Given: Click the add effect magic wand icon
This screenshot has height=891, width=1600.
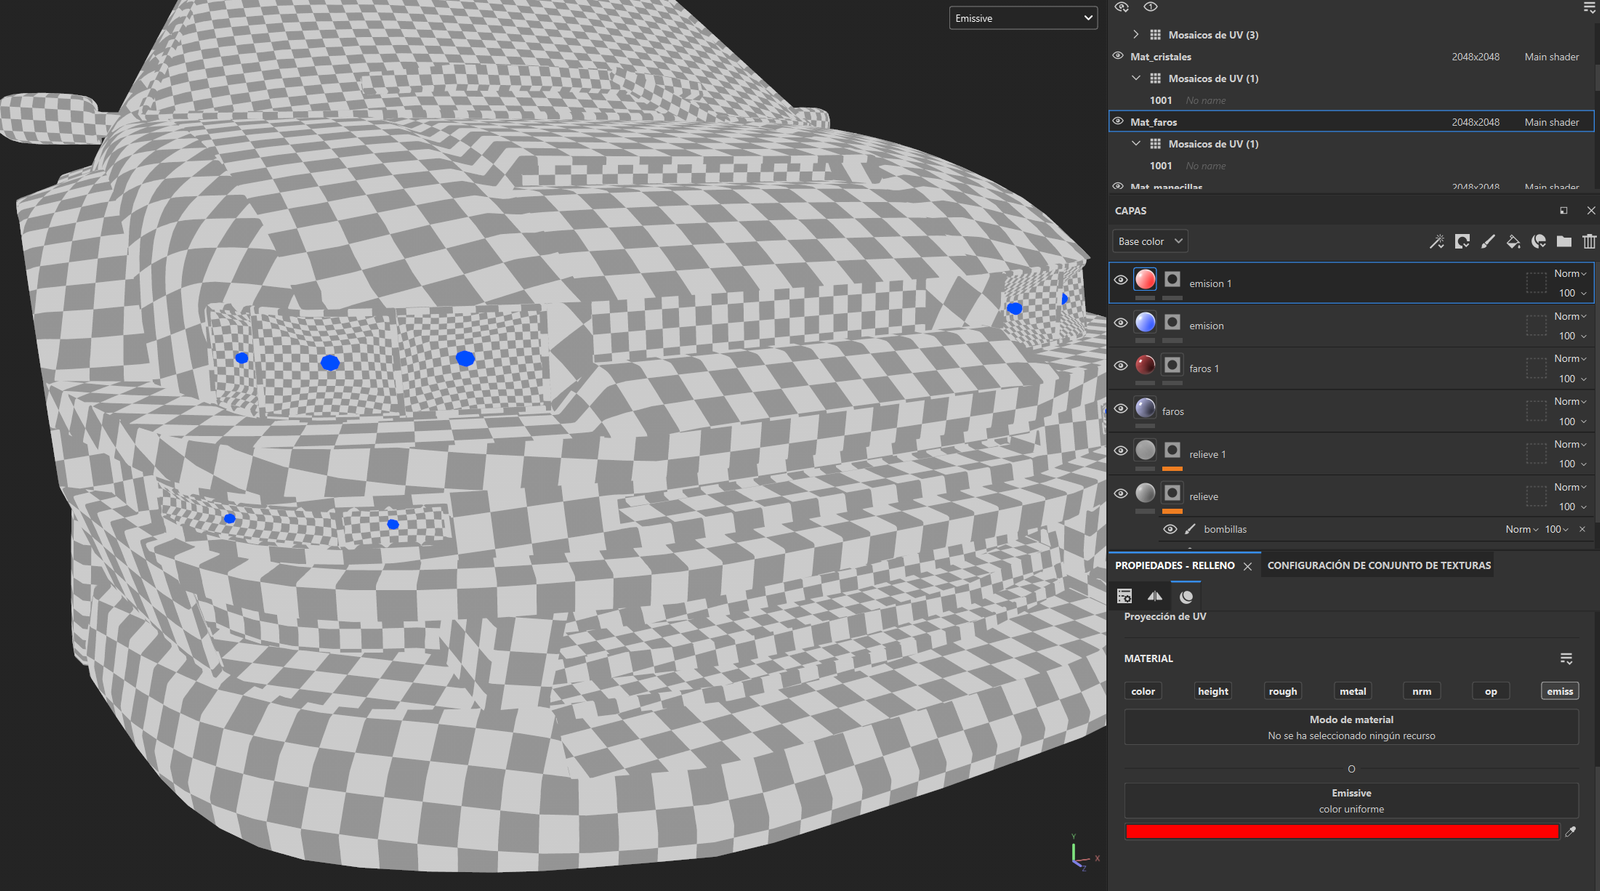Looking at the screenshot, I should click(1437, 241).
